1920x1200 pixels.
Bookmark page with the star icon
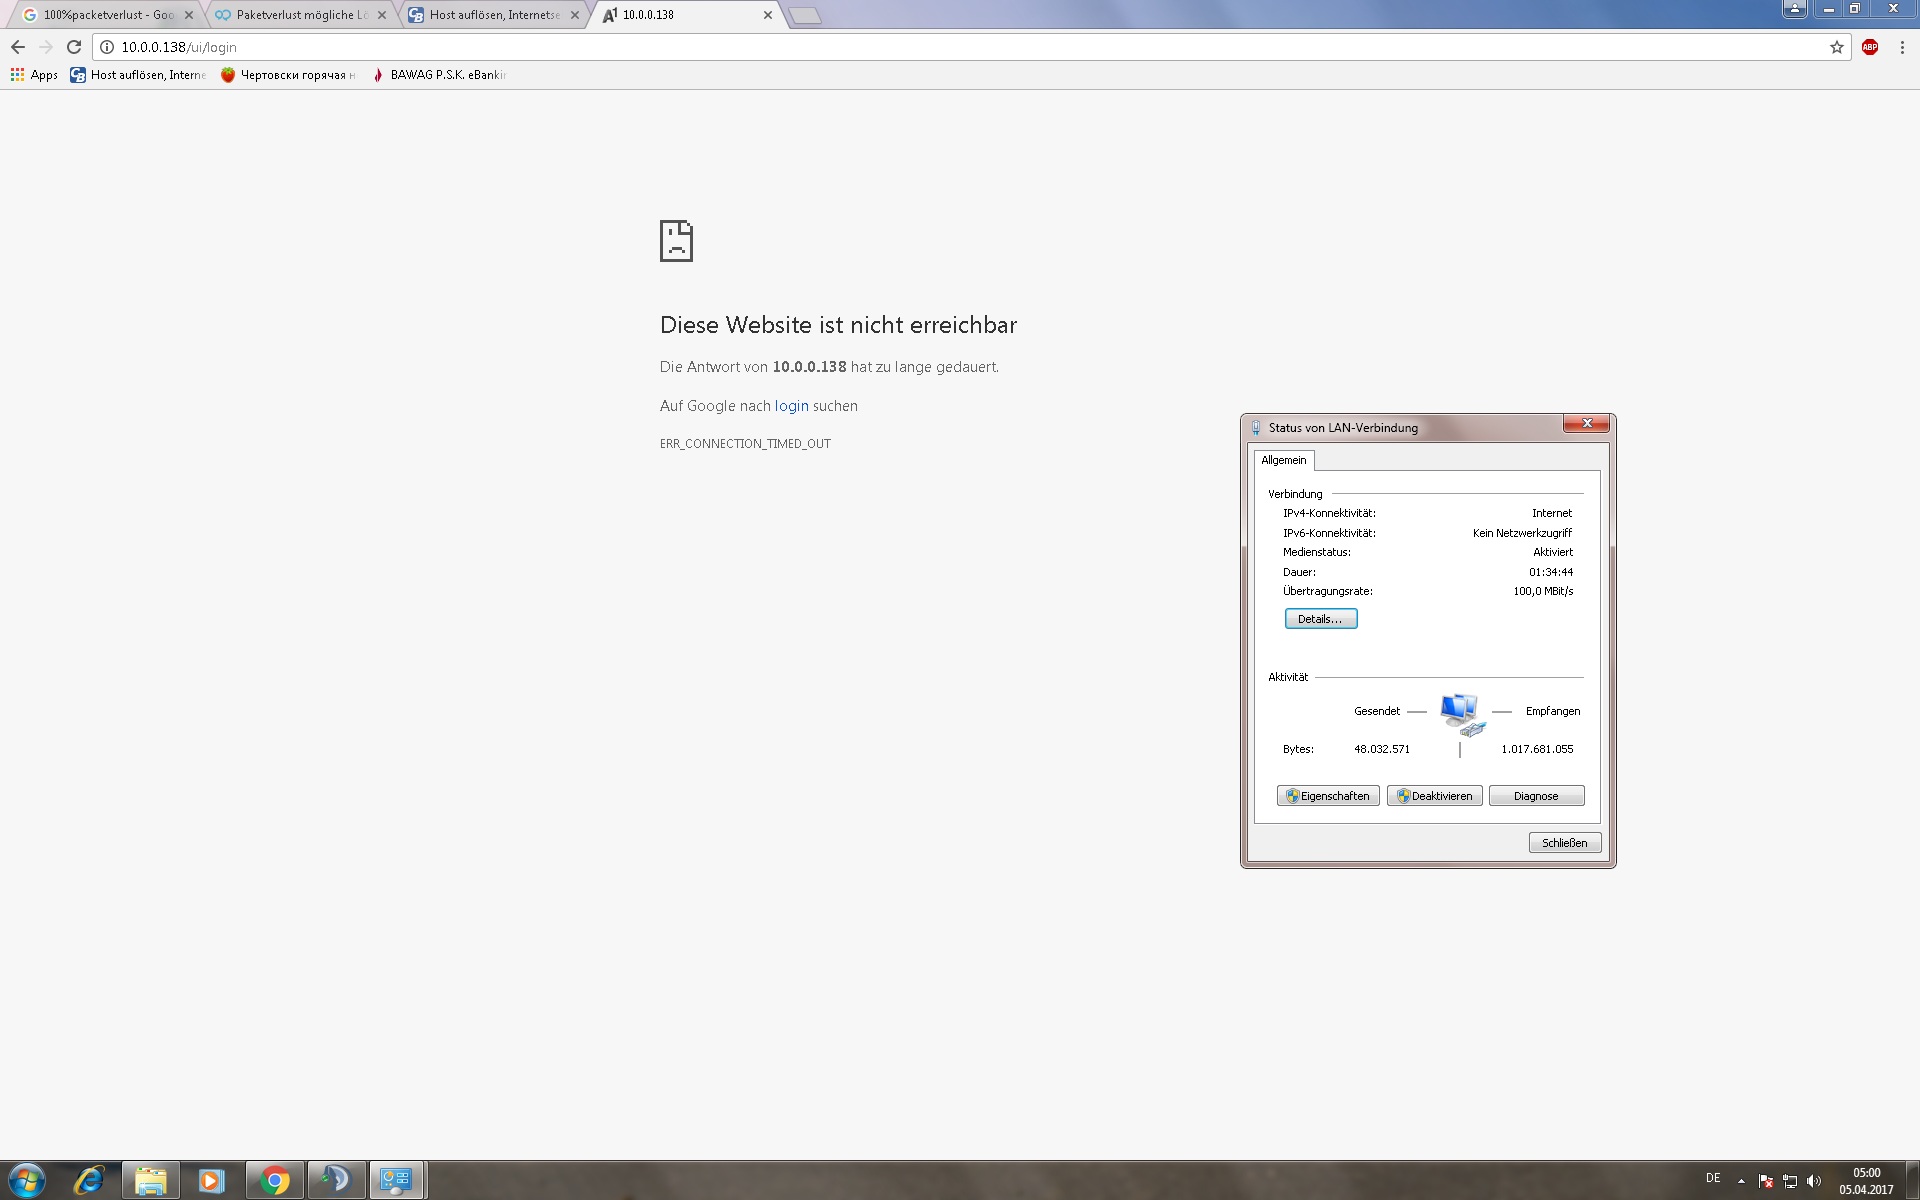[x=1836, y=47]
